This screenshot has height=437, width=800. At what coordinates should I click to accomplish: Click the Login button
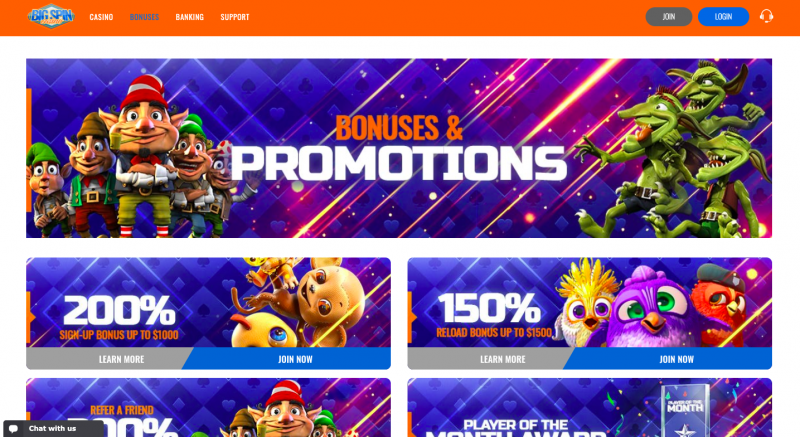click(x=723, y=17)
